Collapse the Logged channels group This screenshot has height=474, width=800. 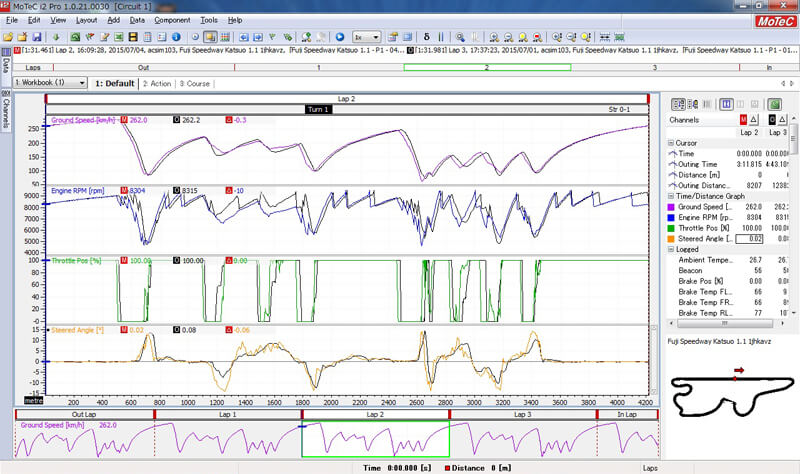point(671,250)
